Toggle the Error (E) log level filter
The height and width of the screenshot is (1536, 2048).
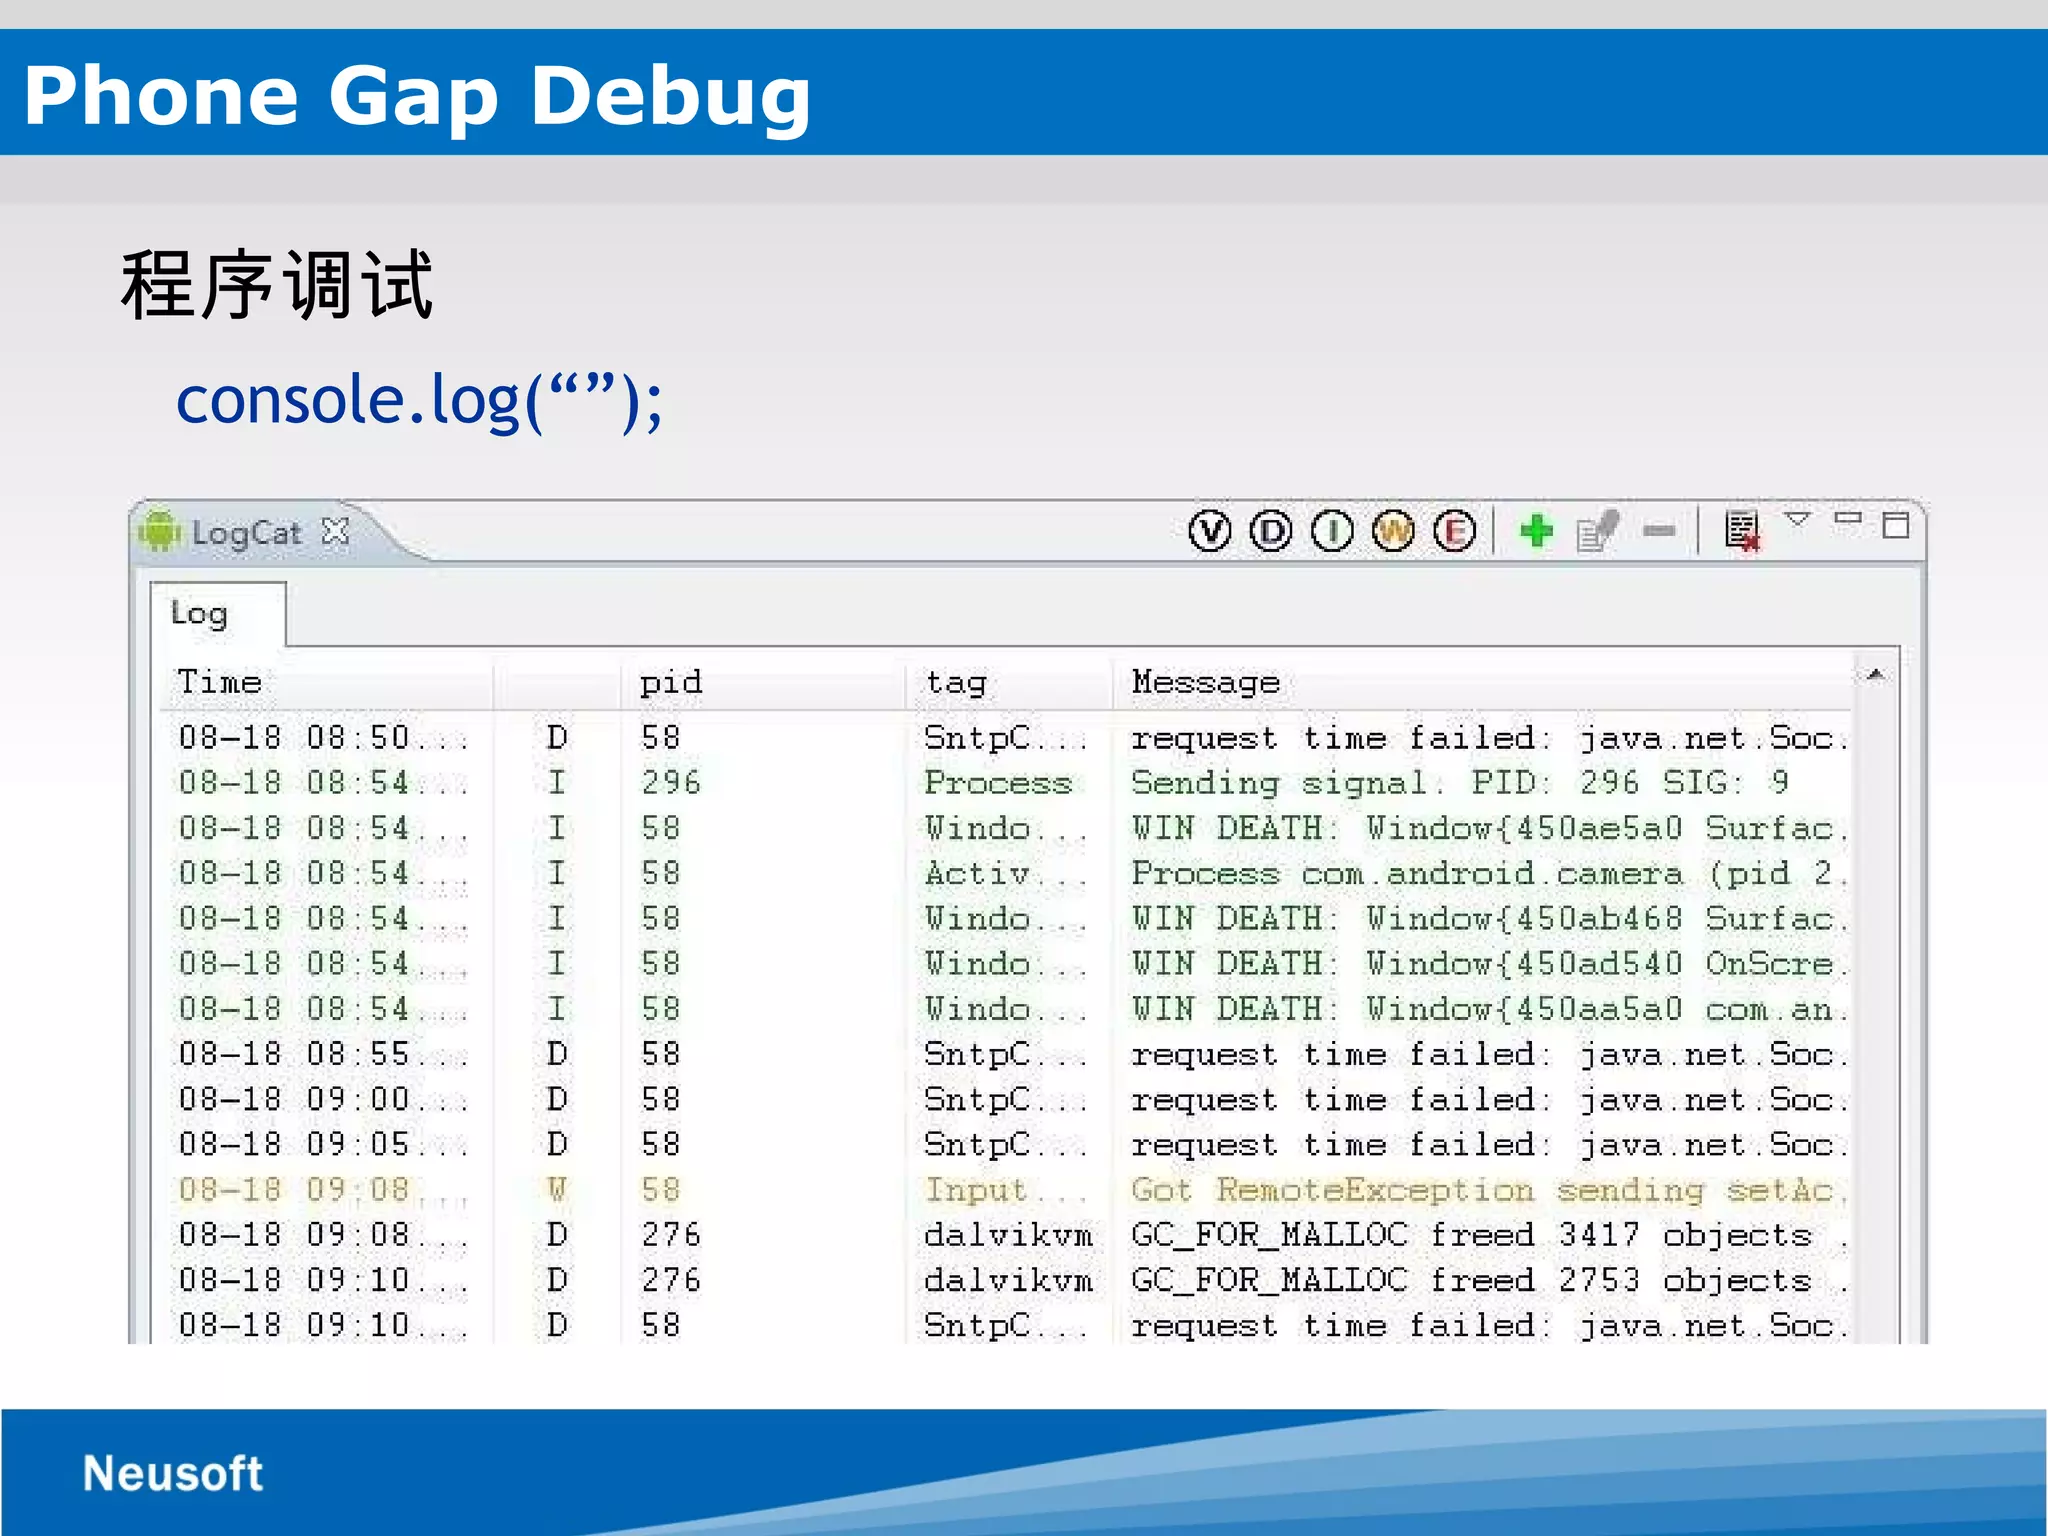click(1454, 531)
